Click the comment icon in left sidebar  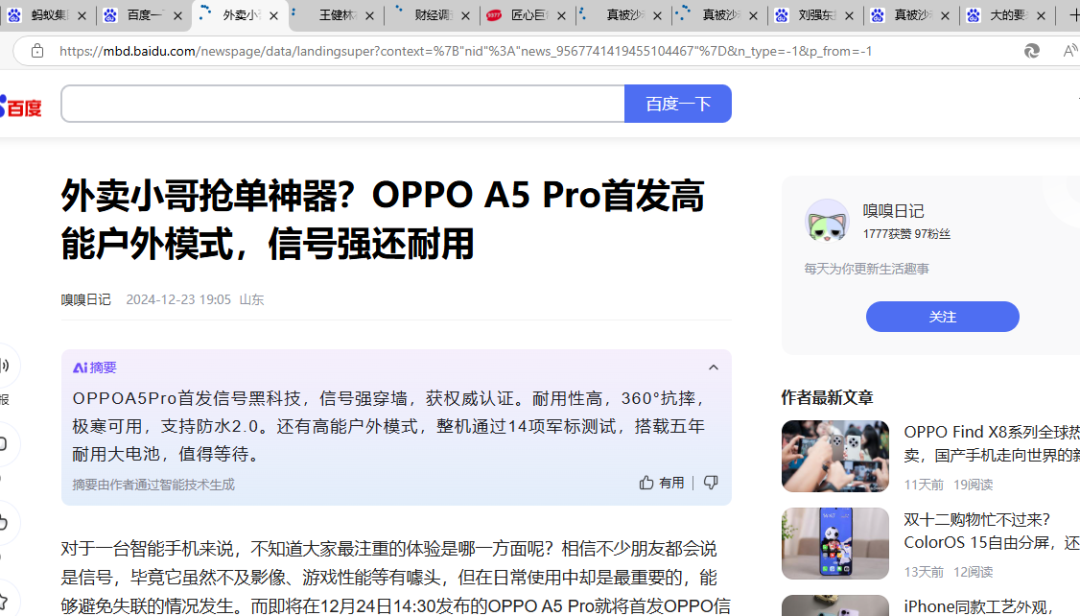click(x=5, y=444)
